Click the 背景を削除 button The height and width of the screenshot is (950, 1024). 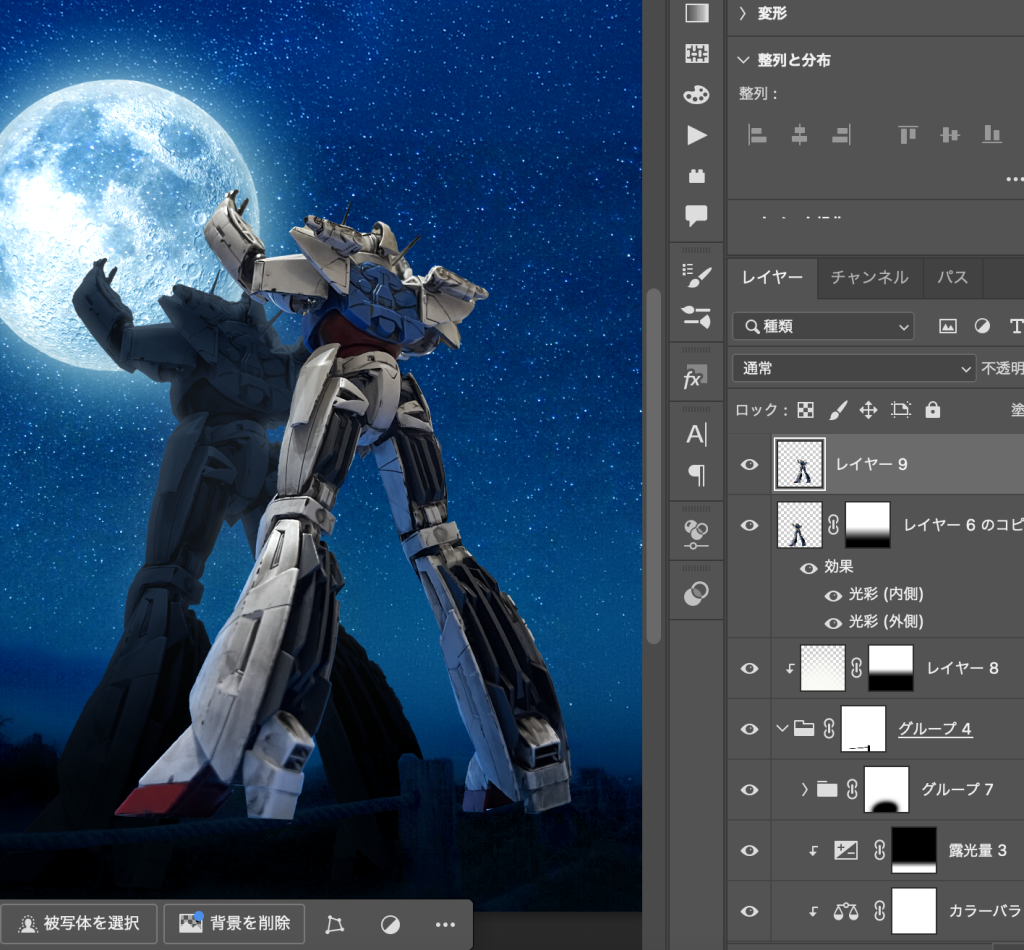[x=234, y=923]
